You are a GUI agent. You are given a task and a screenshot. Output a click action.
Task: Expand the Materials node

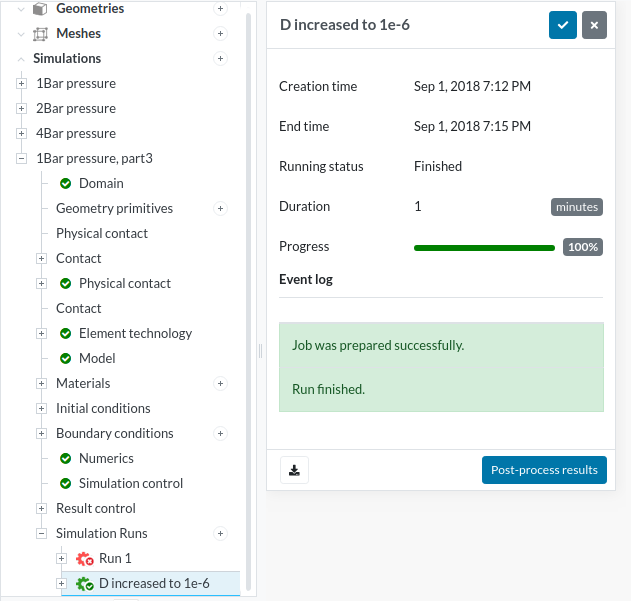(x=41, y=384)
